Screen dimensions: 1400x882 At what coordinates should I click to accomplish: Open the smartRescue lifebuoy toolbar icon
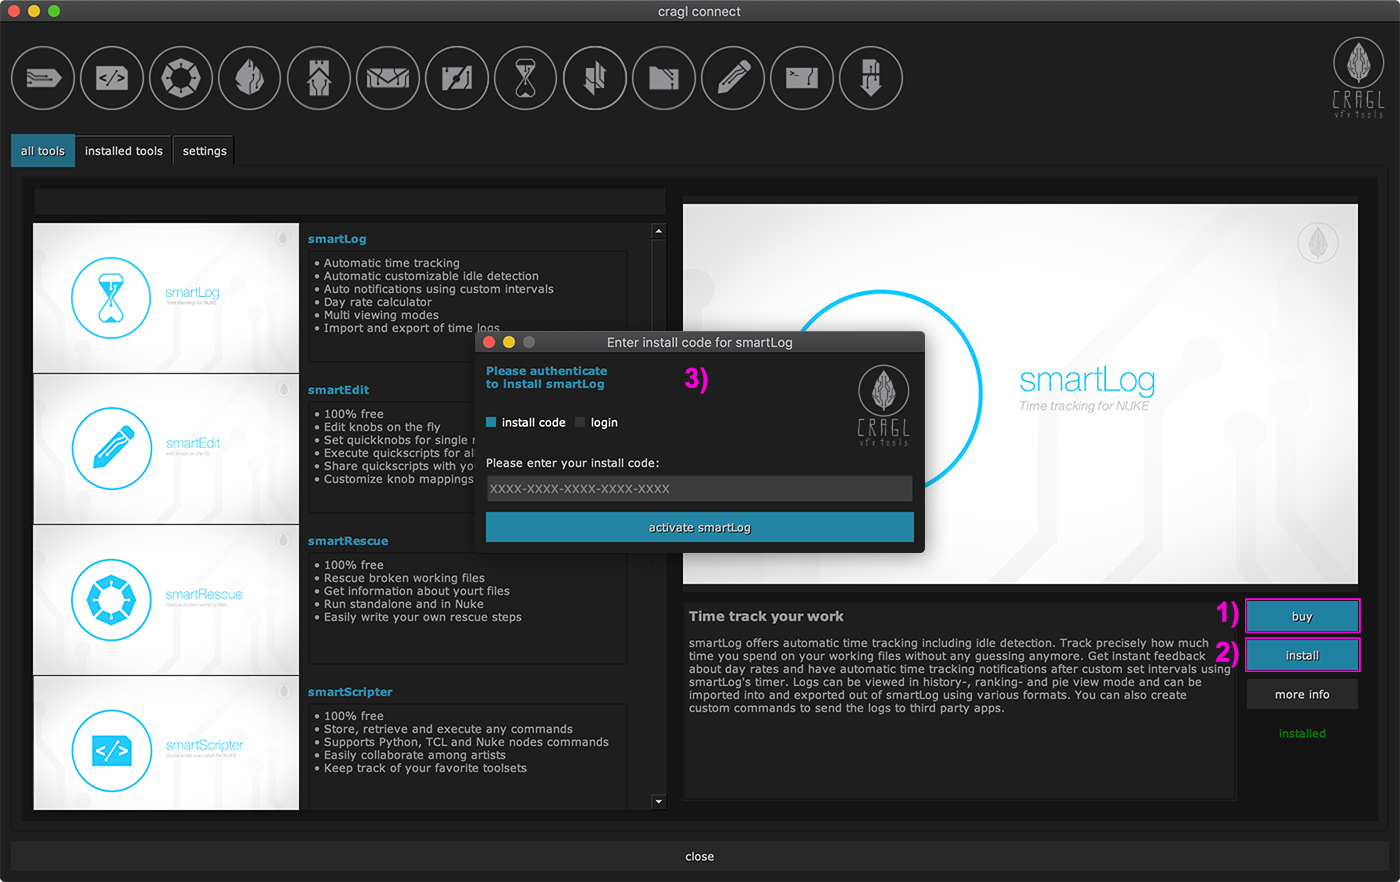click(x=181, y=78)
